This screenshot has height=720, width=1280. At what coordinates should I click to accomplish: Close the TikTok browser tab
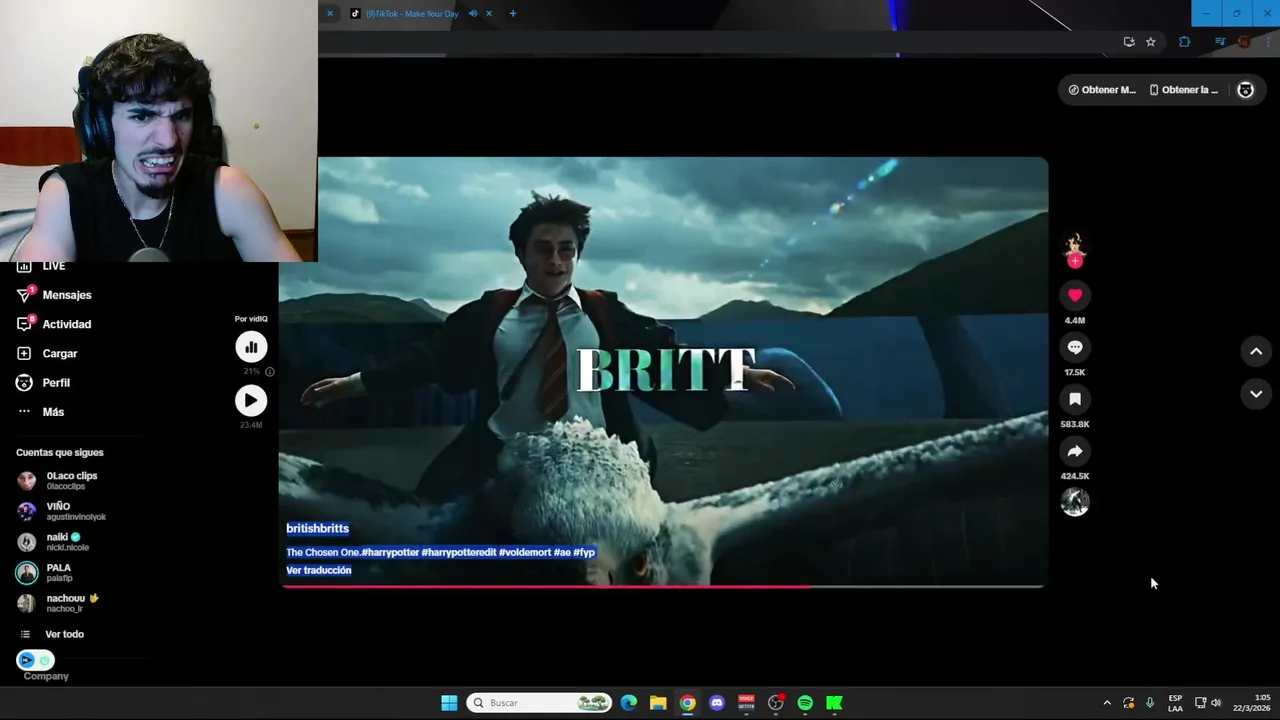tap(489, 14)
